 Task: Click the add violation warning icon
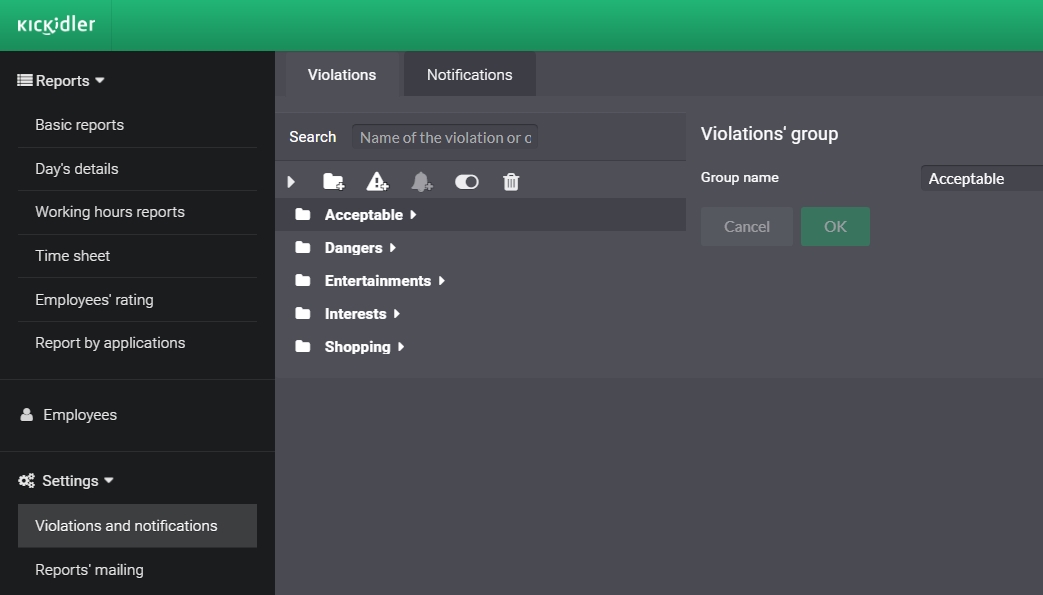point(377,181)
